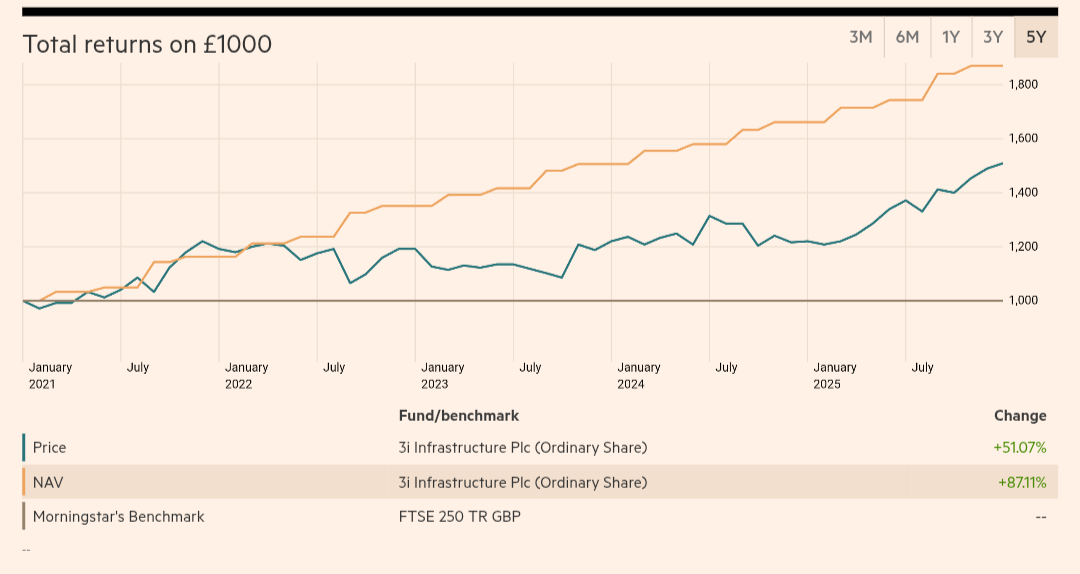Click the orange NAV color marker
The width and height of the screenshot is (1080, 574).
pos(23,482)
